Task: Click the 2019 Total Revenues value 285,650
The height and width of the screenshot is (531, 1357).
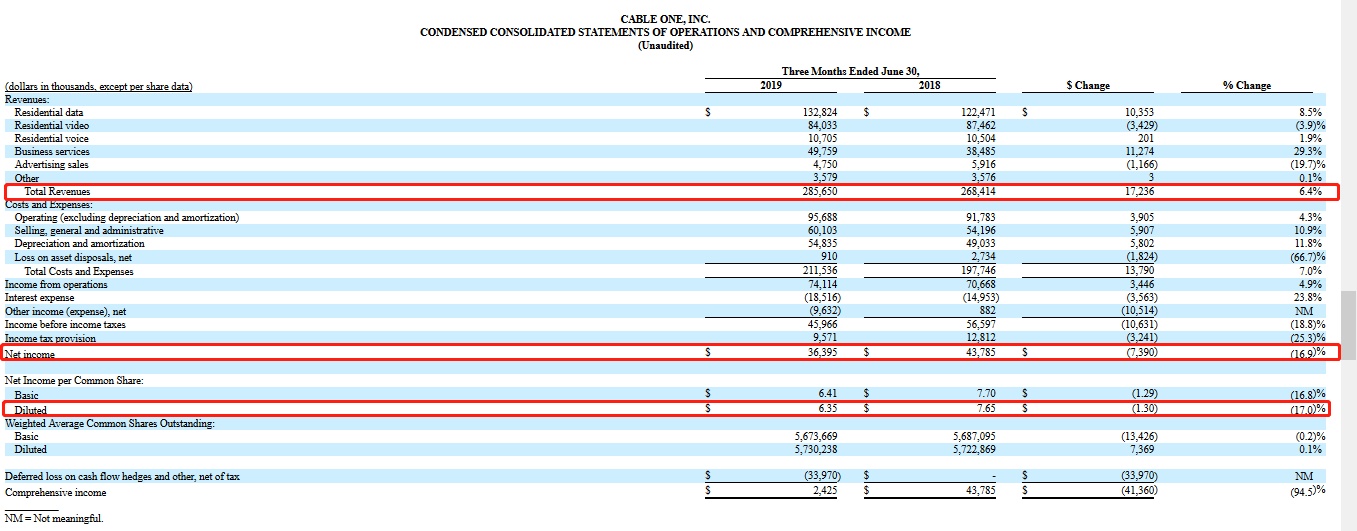Action: tap(814, 191)
